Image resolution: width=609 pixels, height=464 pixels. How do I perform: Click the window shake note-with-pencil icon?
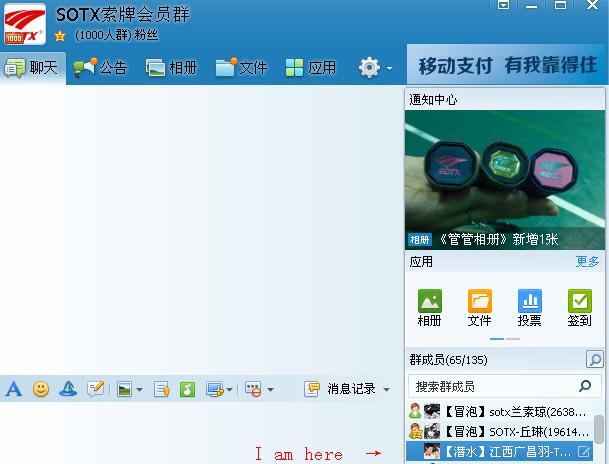pos(96,389)
